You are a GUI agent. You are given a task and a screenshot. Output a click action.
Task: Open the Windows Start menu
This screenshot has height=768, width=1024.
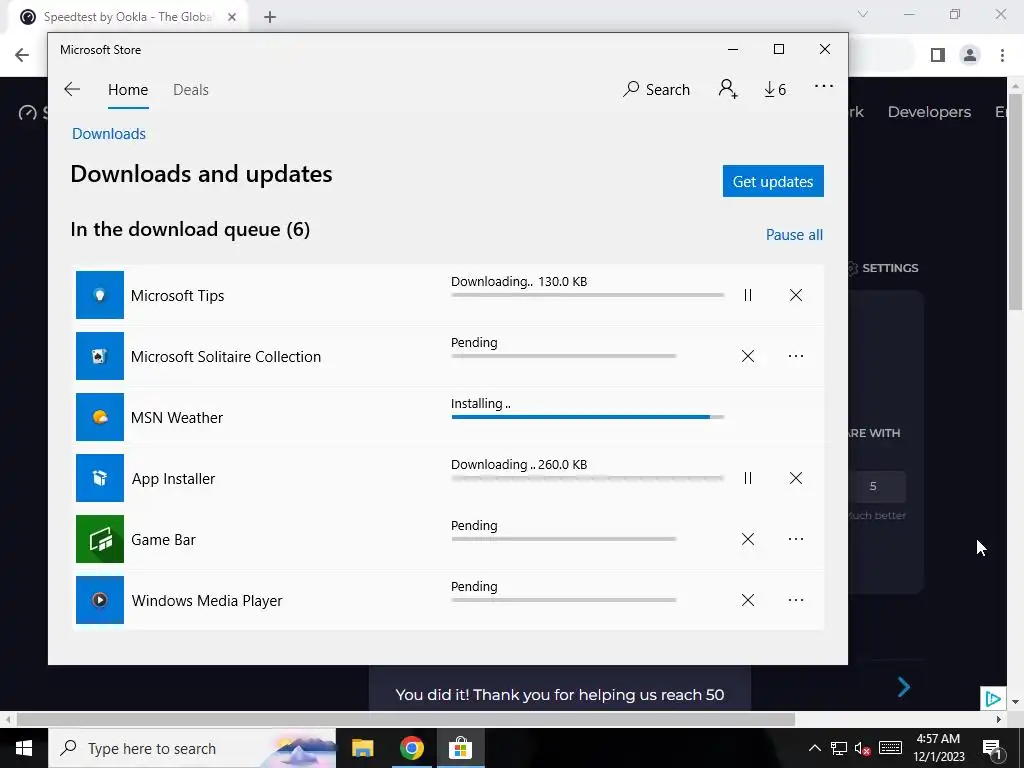(24, 748)
